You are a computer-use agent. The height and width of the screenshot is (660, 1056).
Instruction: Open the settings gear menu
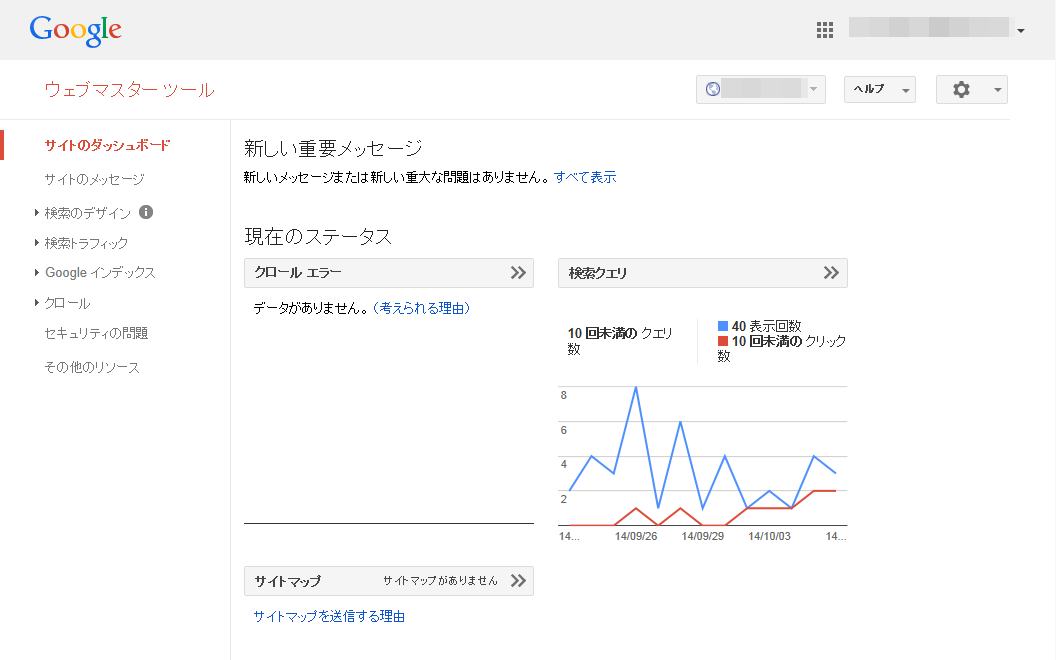971,90
